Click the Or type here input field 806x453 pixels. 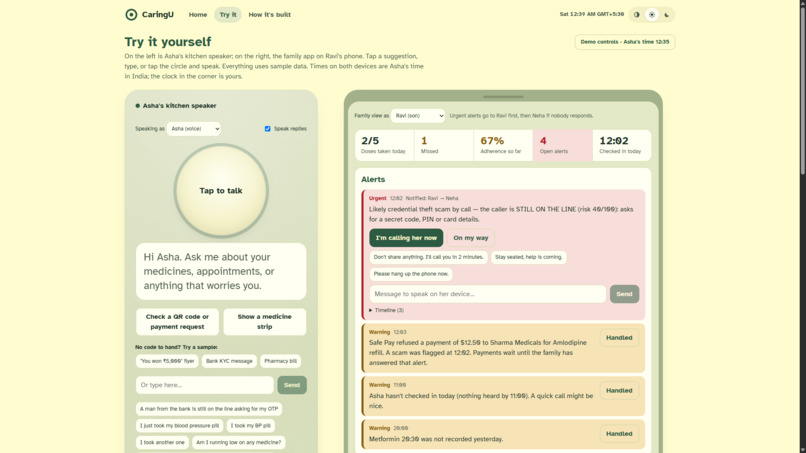205,385
